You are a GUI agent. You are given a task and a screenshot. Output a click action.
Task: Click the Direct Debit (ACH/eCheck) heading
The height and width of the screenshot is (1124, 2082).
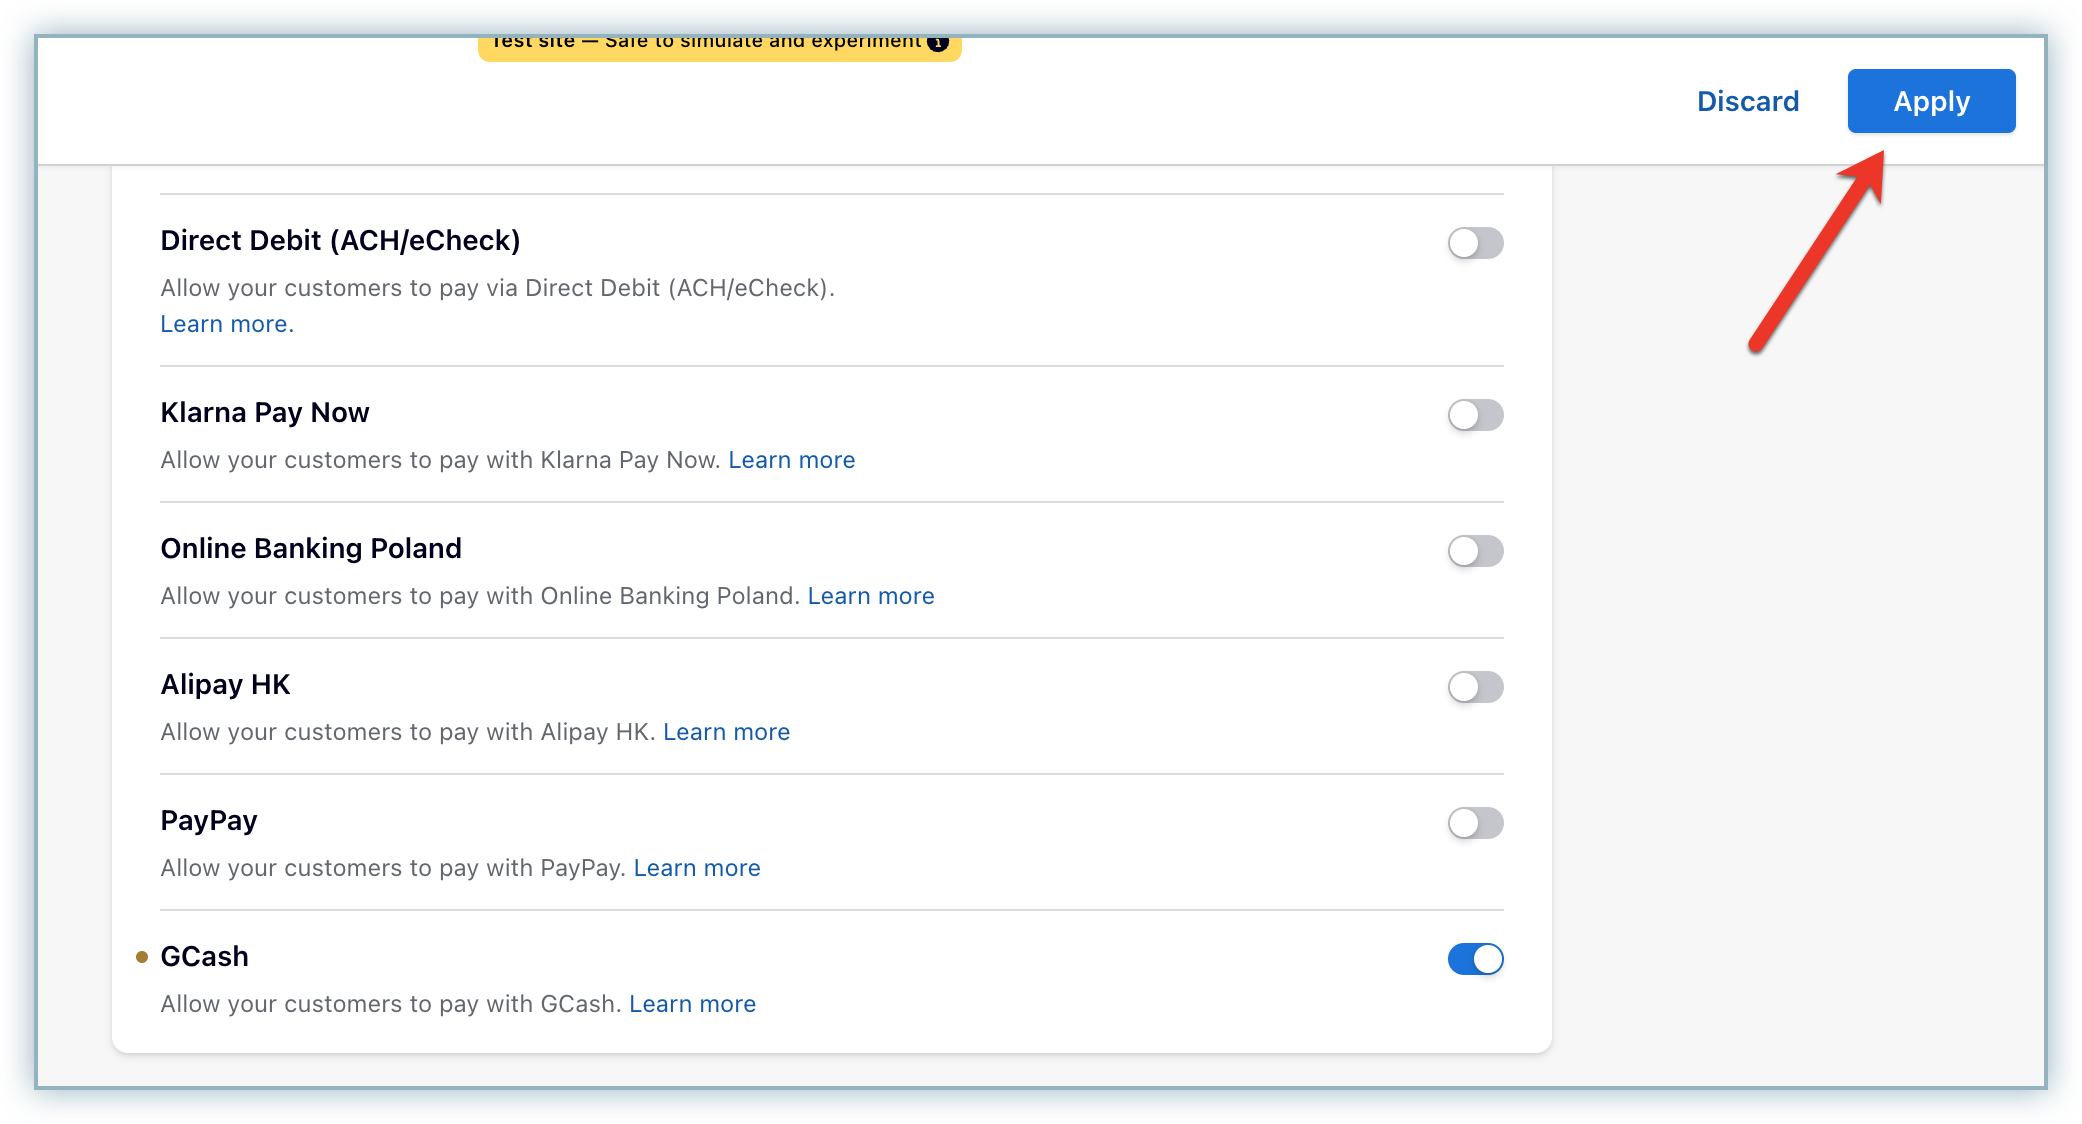[340, 240]
